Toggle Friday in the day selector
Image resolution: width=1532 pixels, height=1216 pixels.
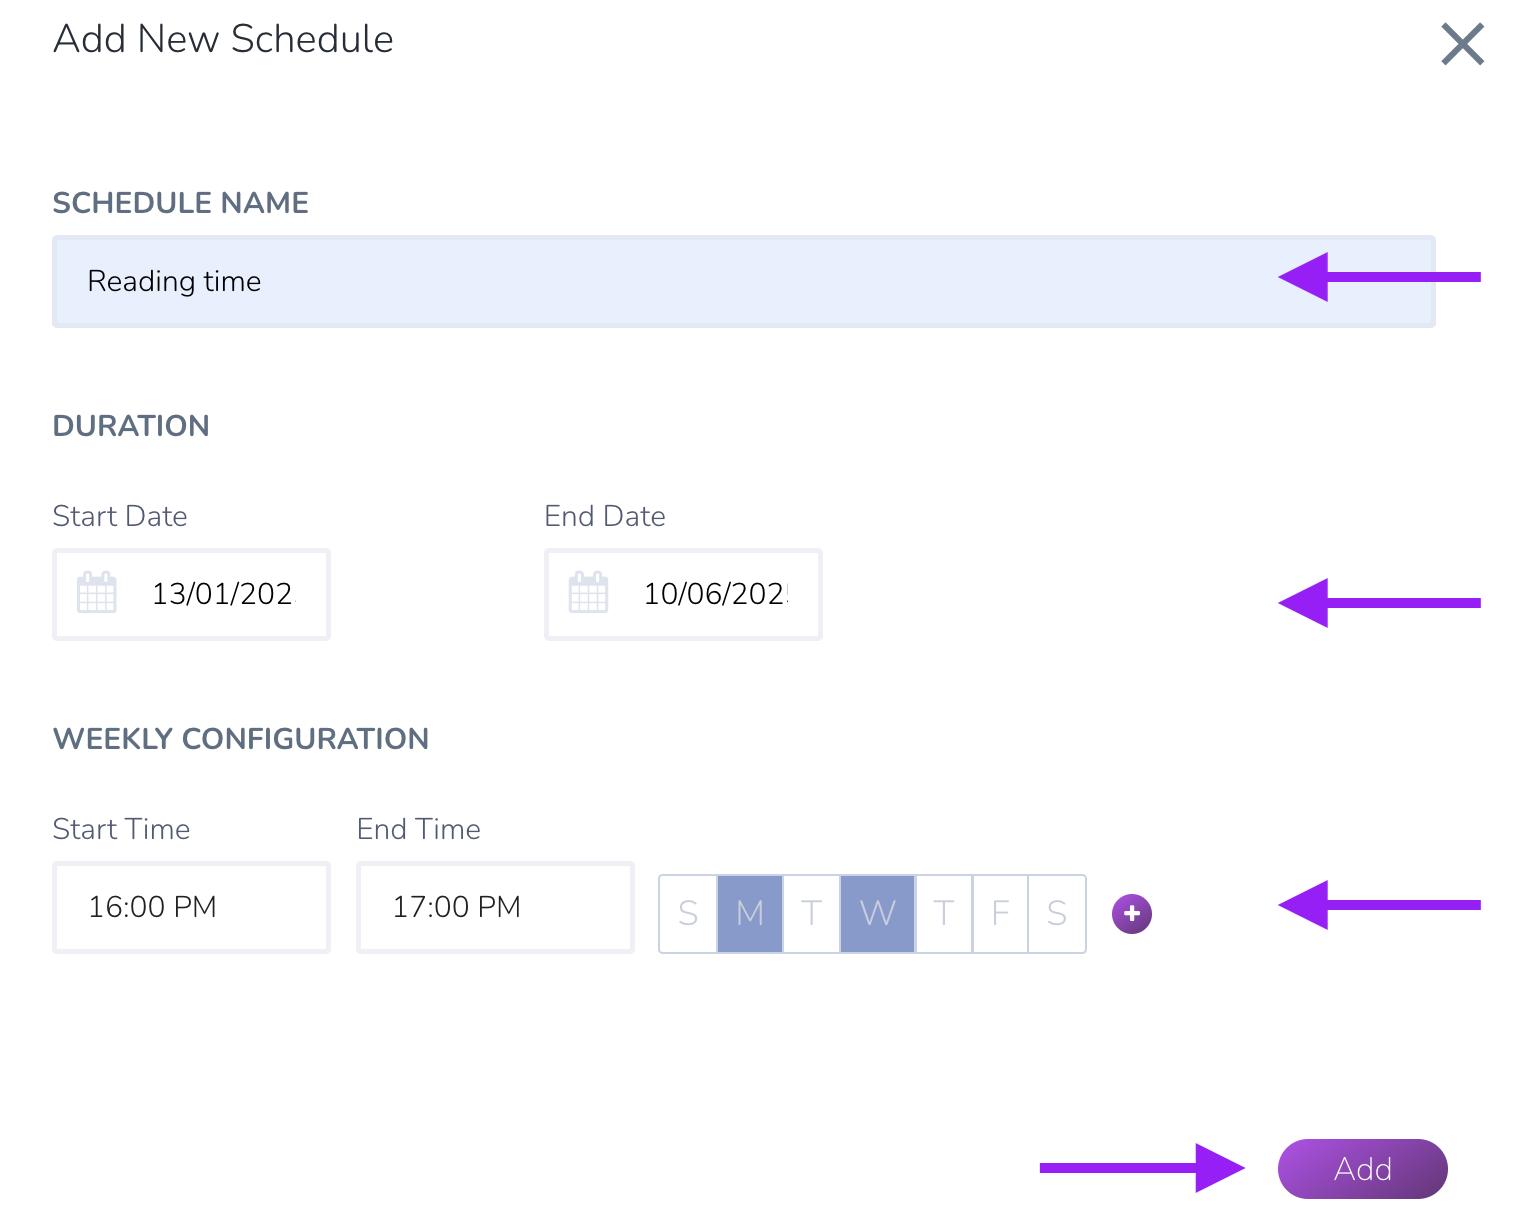point(1000,913)
